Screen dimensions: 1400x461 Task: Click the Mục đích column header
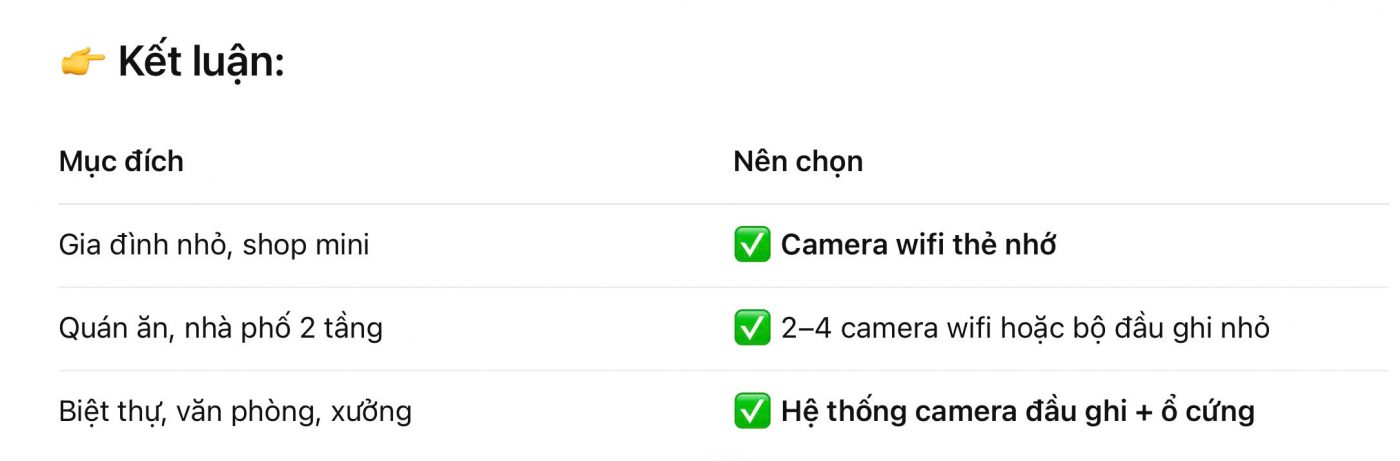(121, 161)
